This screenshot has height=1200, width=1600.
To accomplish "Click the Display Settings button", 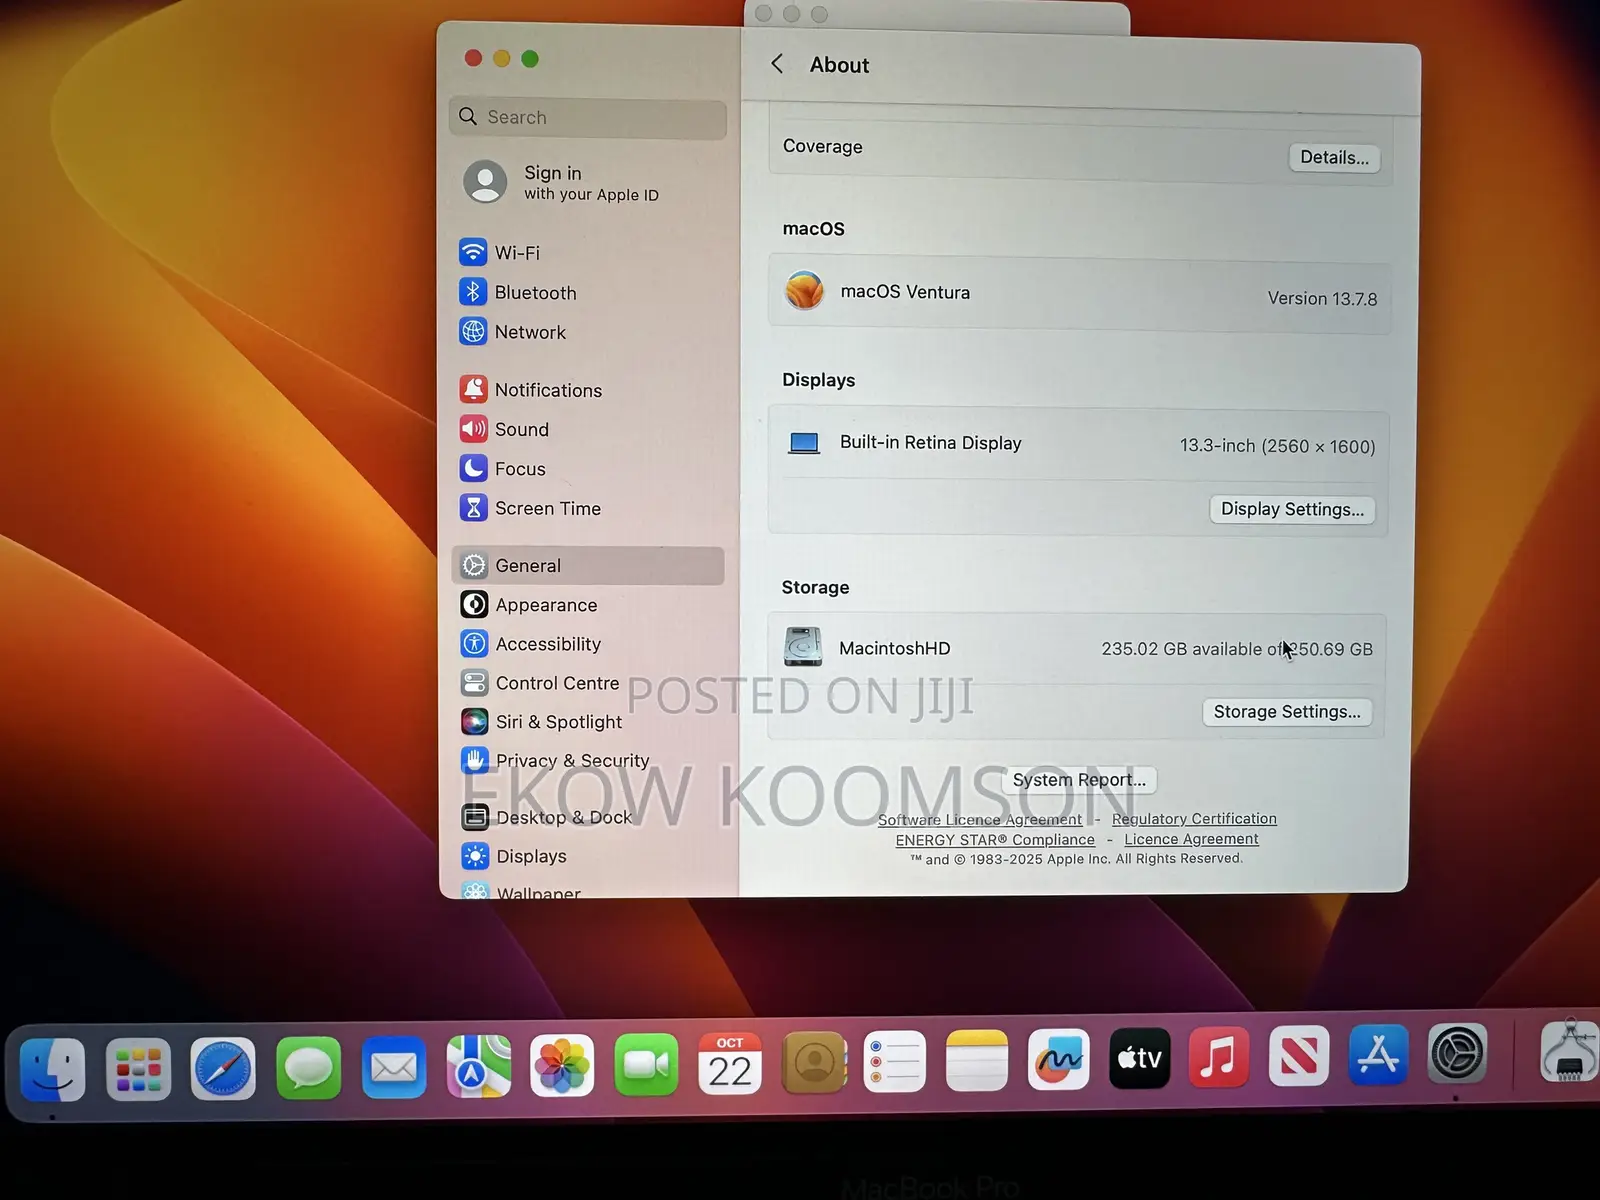I will [1292, 509].
